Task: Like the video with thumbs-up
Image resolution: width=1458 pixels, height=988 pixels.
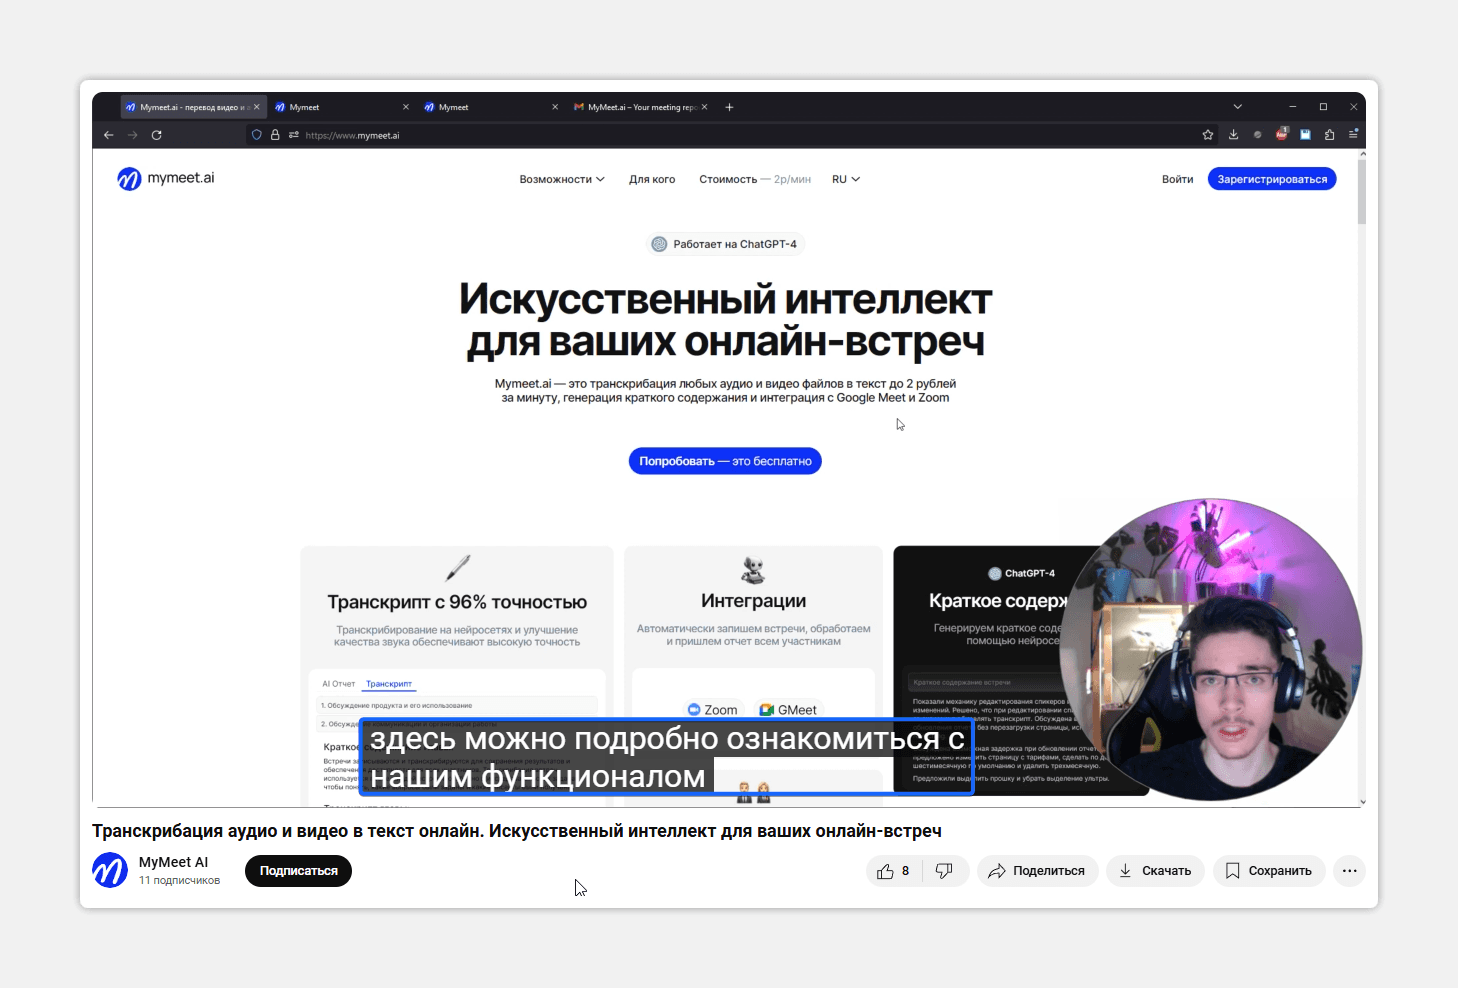Action: pos(893,871)
